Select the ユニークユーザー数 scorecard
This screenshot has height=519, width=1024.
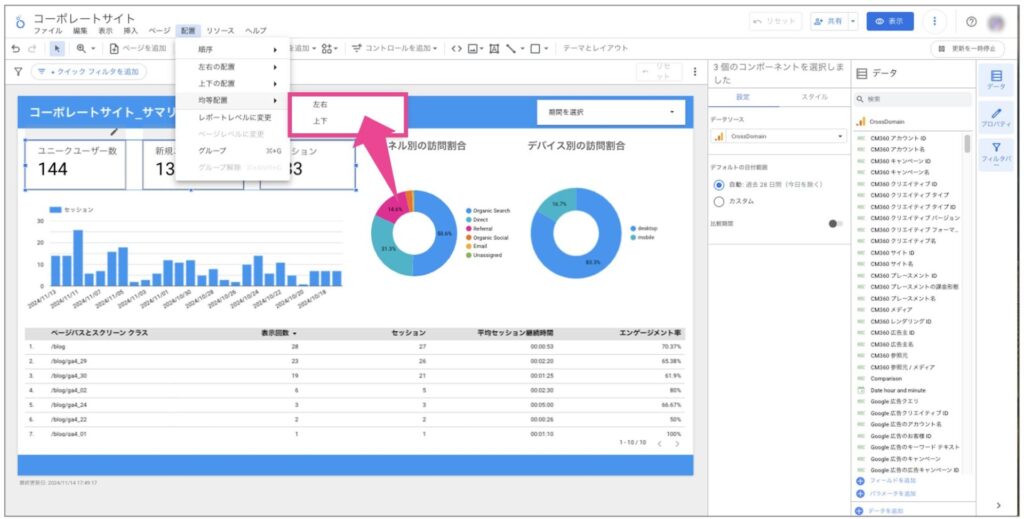(x=75, y=164)
